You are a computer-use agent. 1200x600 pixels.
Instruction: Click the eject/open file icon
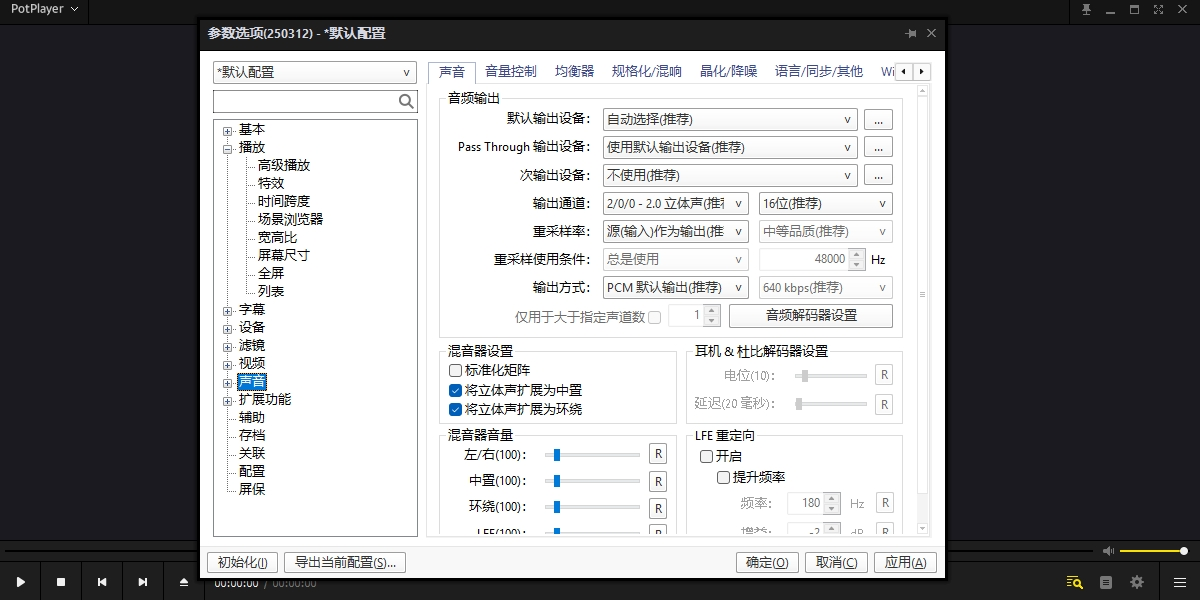click(184, 582)
